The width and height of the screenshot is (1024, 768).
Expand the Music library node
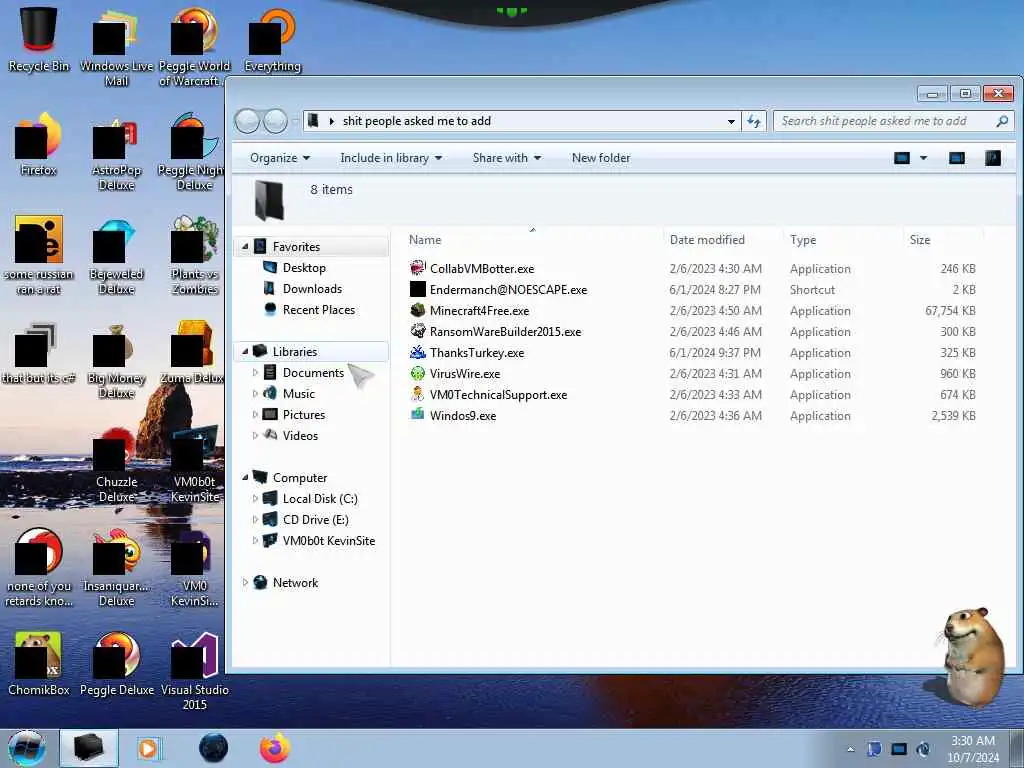(x=255, y=393)
